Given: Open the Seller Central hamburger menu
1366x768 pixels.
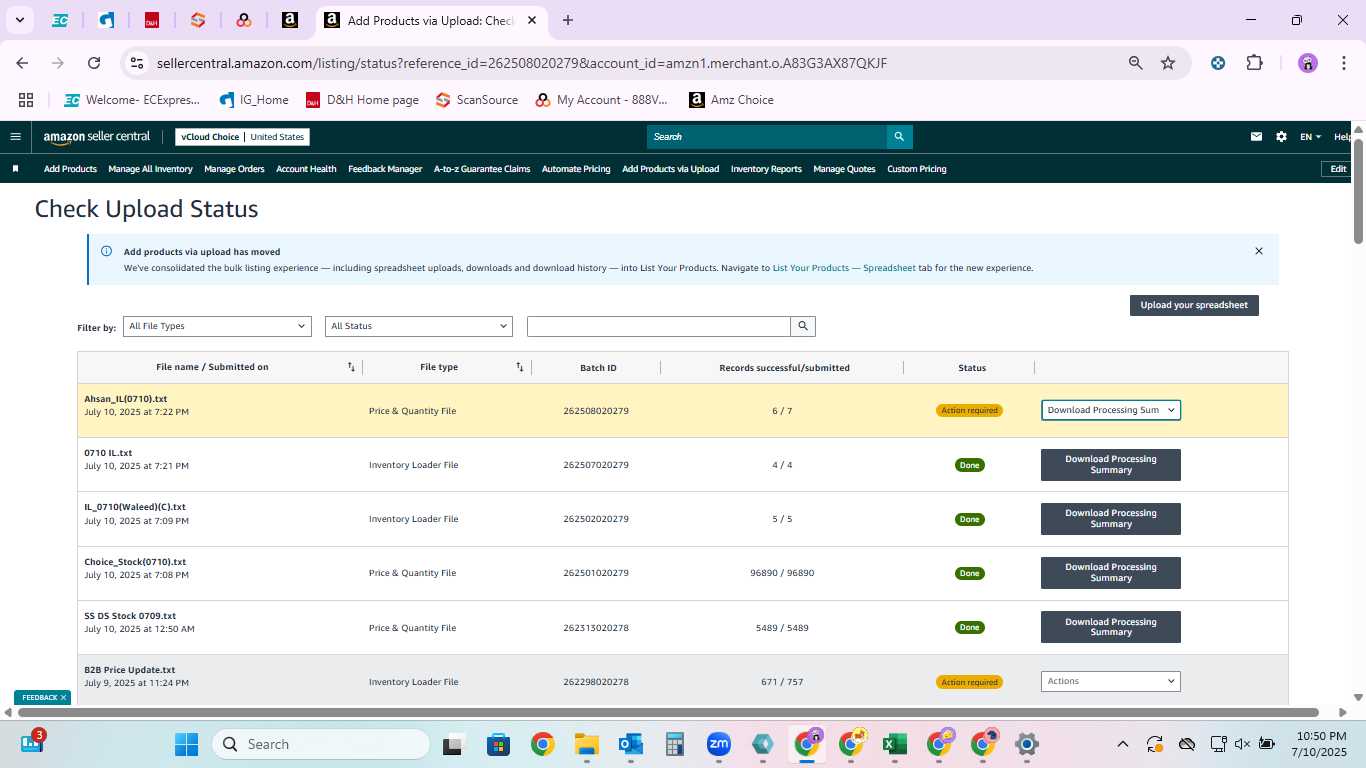Looking at the screenshot, I should (x=15, y=137).
